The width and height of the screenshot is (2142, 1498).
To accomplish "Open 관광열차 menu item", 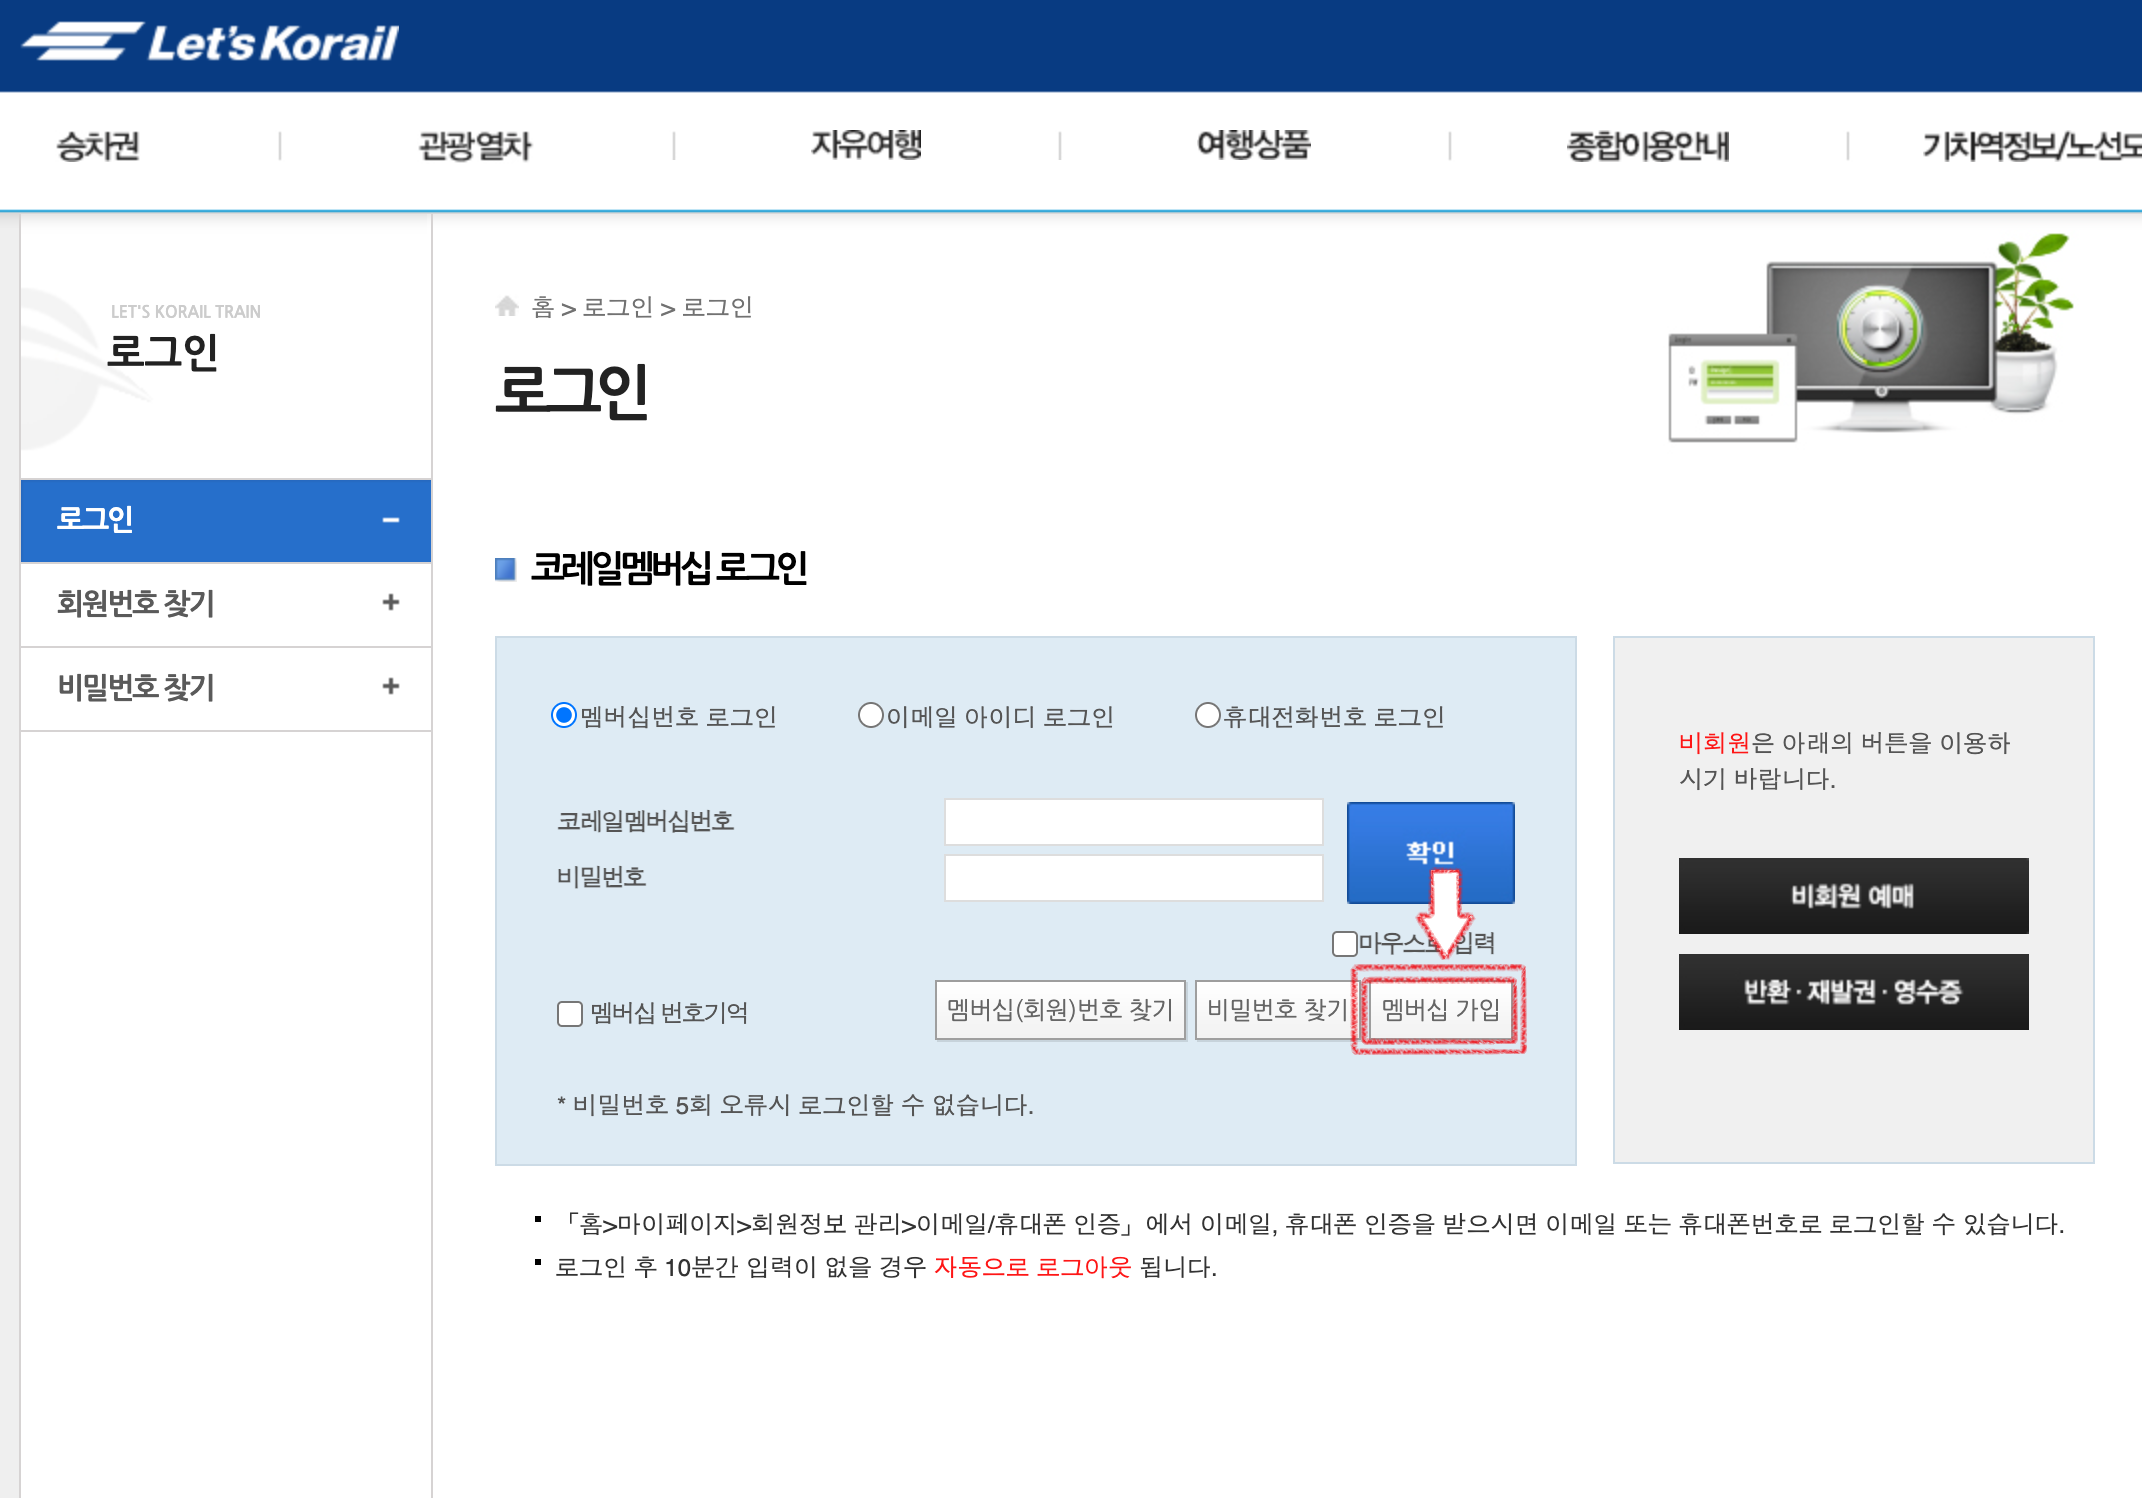I will (x=474, y=146).
